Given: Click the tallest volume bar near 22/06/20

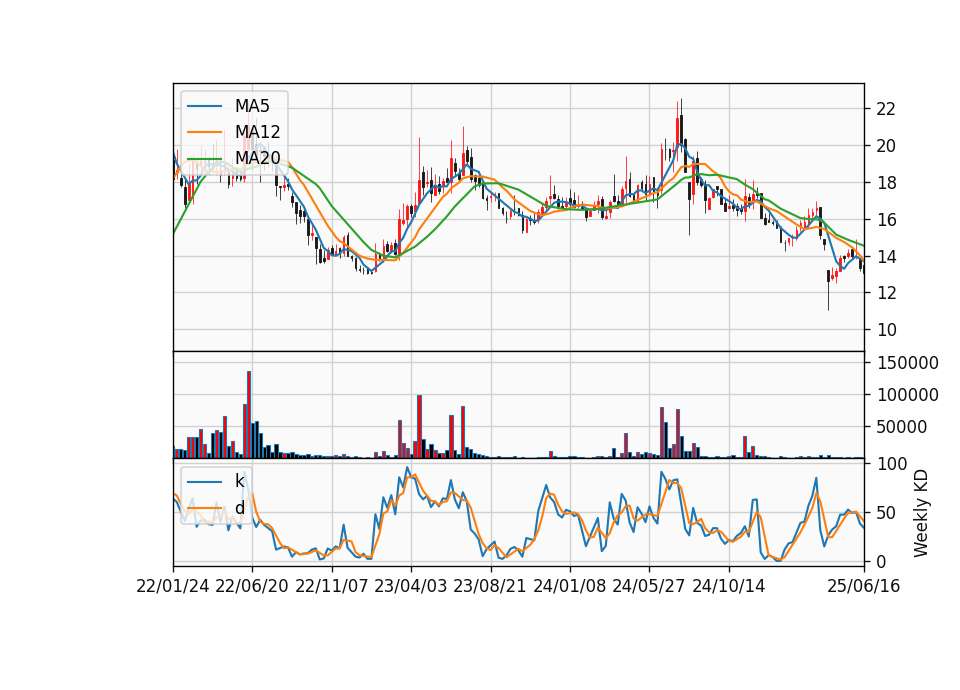Looking at the screenshot, I should (x=249, y=414).
